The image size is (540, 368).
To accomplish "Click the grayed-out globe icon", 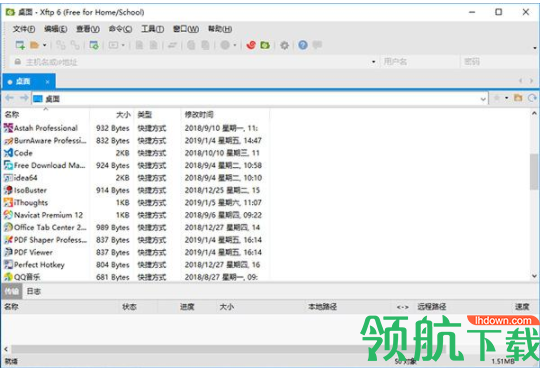I will pyautogui.click(x=225, y=45).
